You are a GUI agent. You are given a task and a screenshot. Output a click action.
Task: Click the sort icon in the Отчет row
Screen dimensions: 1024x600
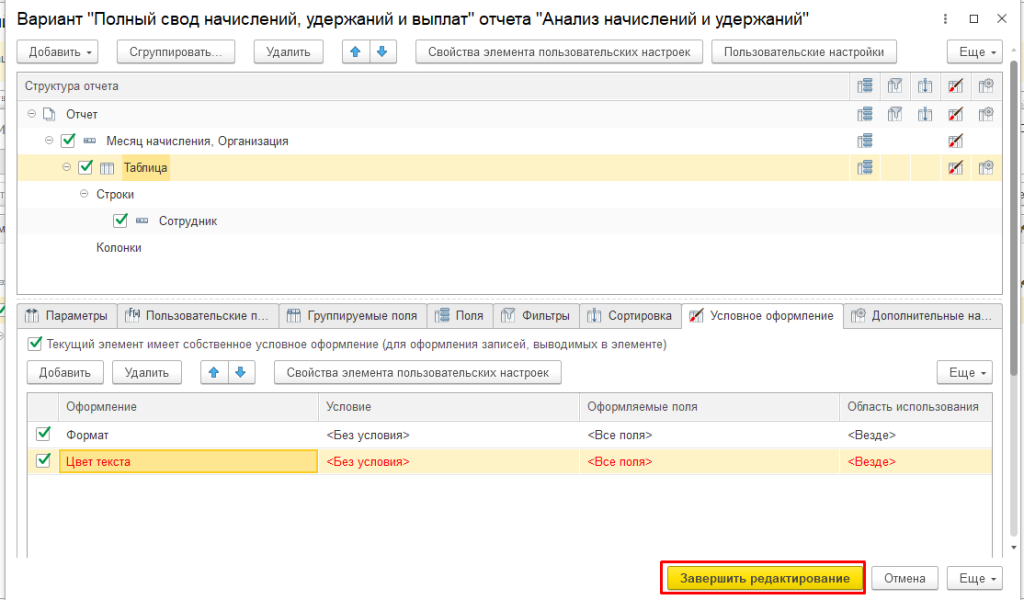925,114
